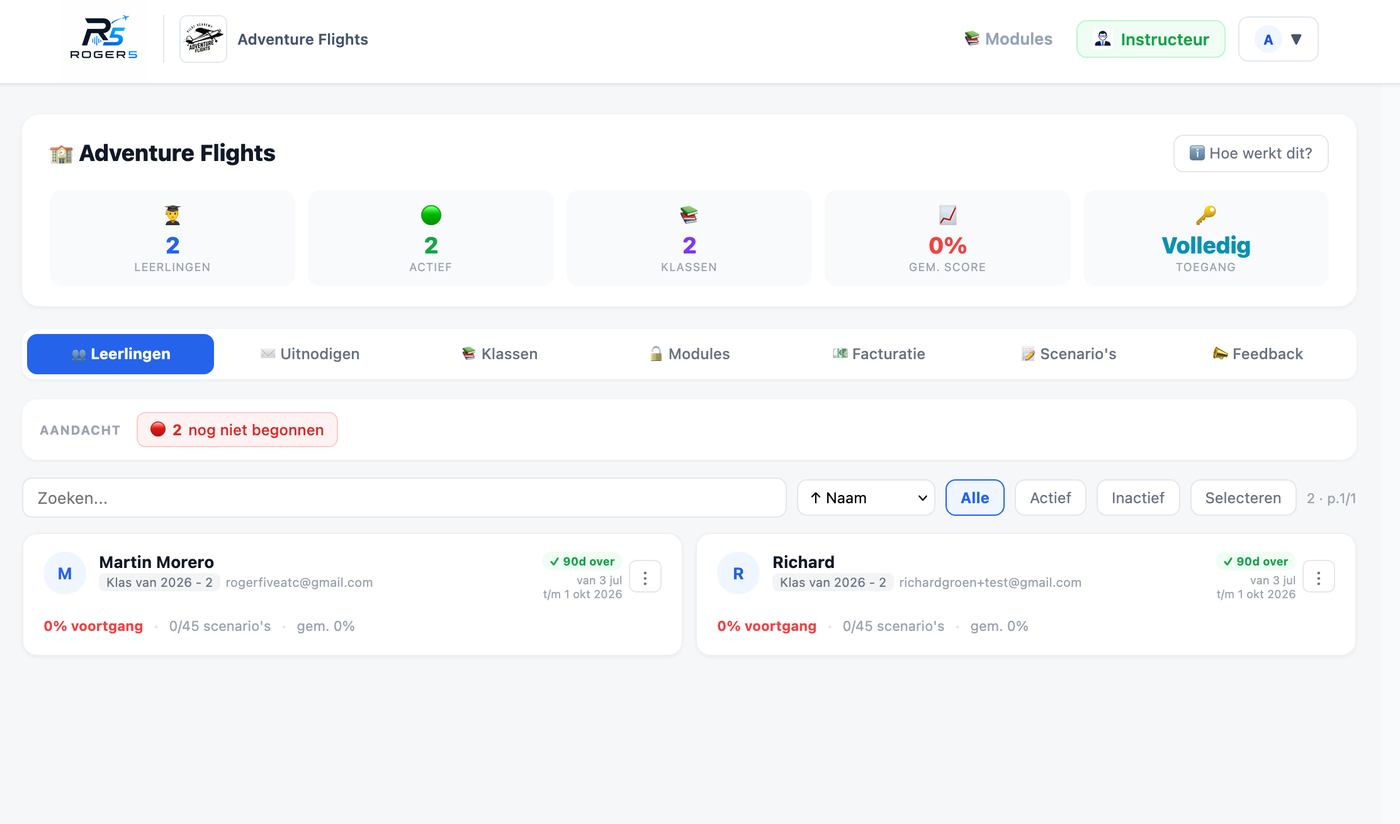Filter students by Inactief

tap(1138, 498)
